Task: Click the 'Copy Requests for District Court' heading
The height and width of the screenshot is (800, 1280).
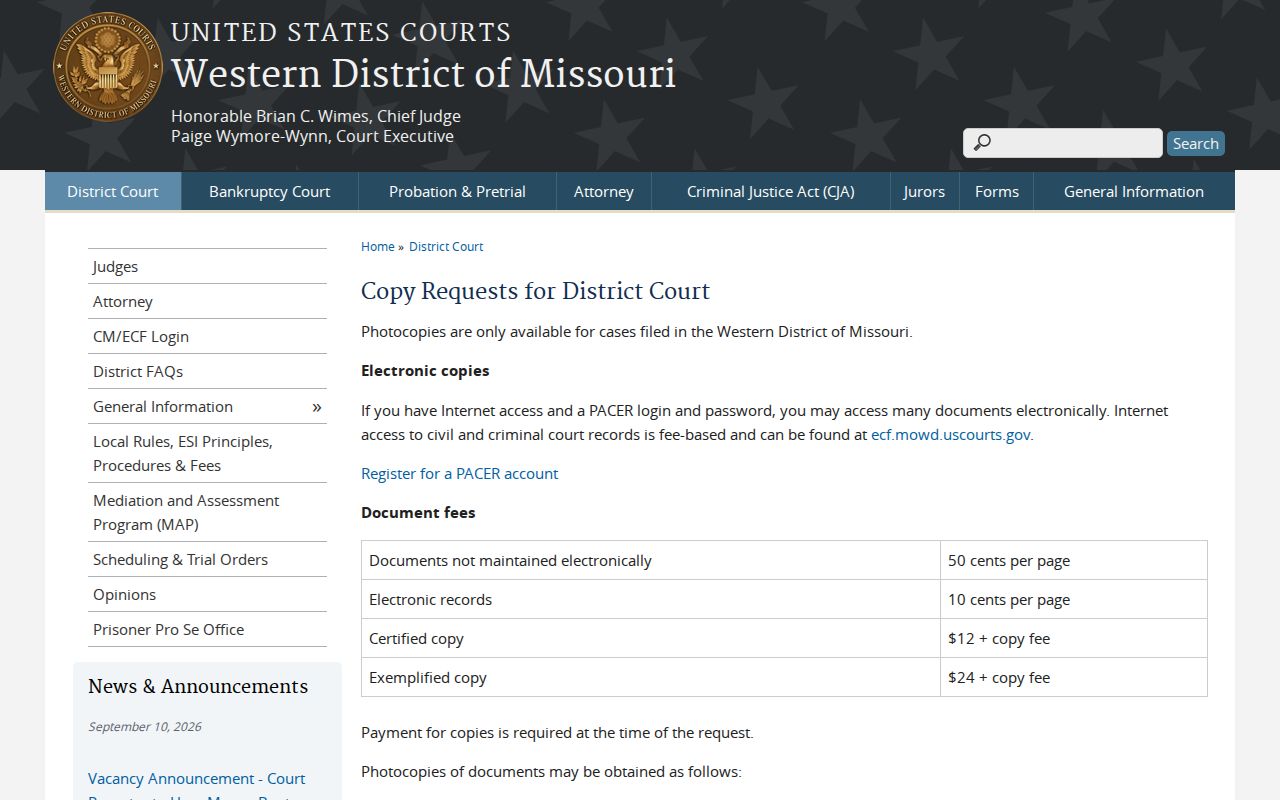Action: point(535,291)
